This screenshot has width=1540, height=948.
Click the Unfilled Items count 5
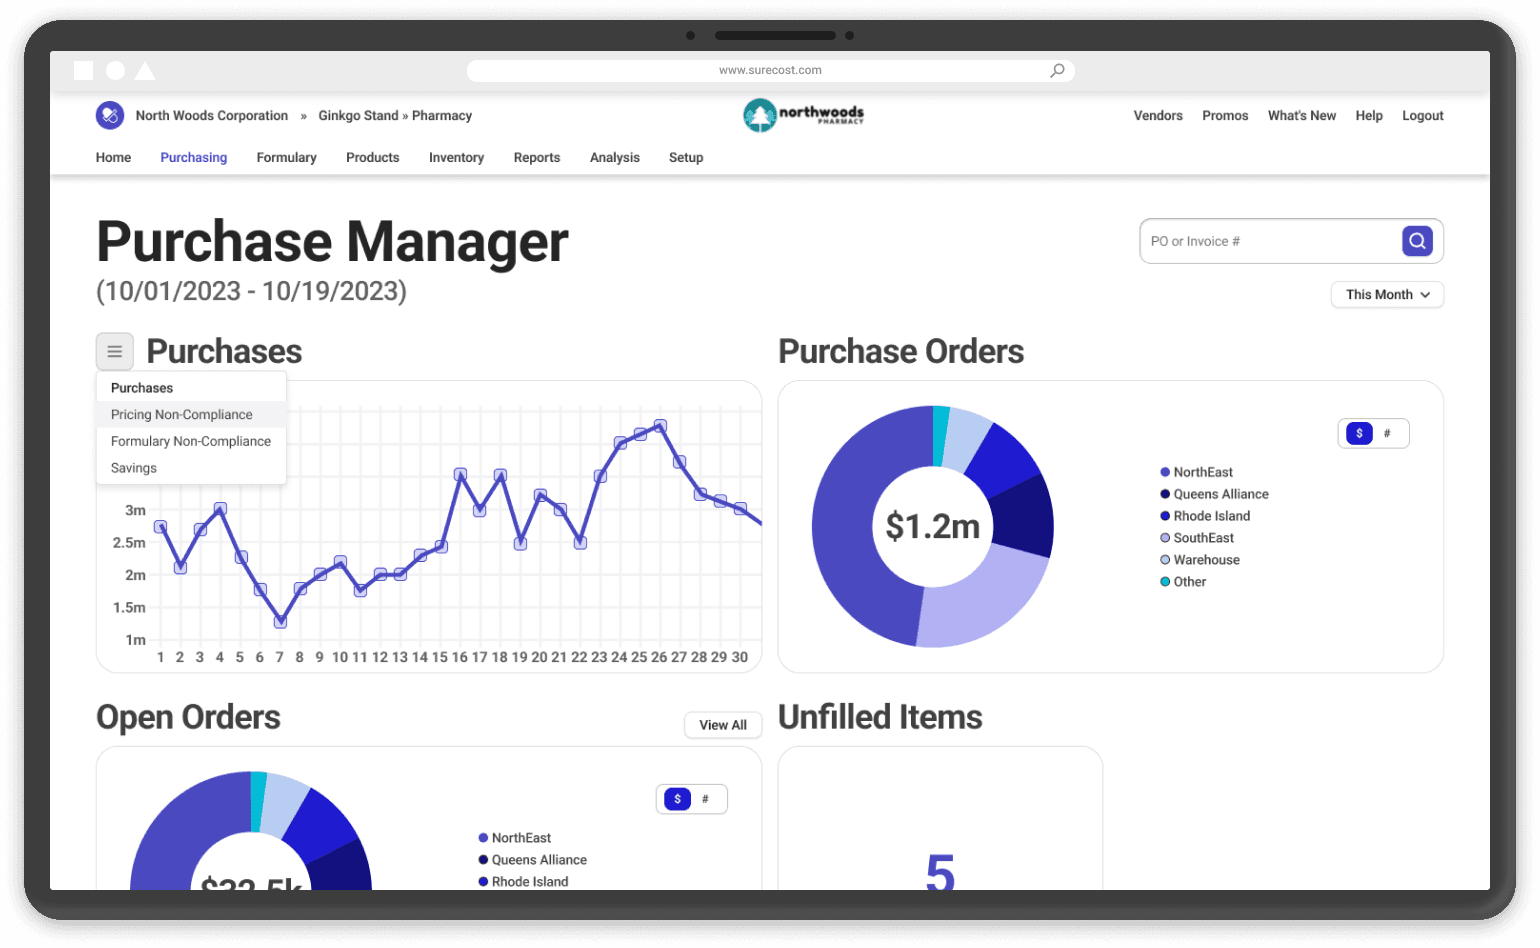point(940,870)
